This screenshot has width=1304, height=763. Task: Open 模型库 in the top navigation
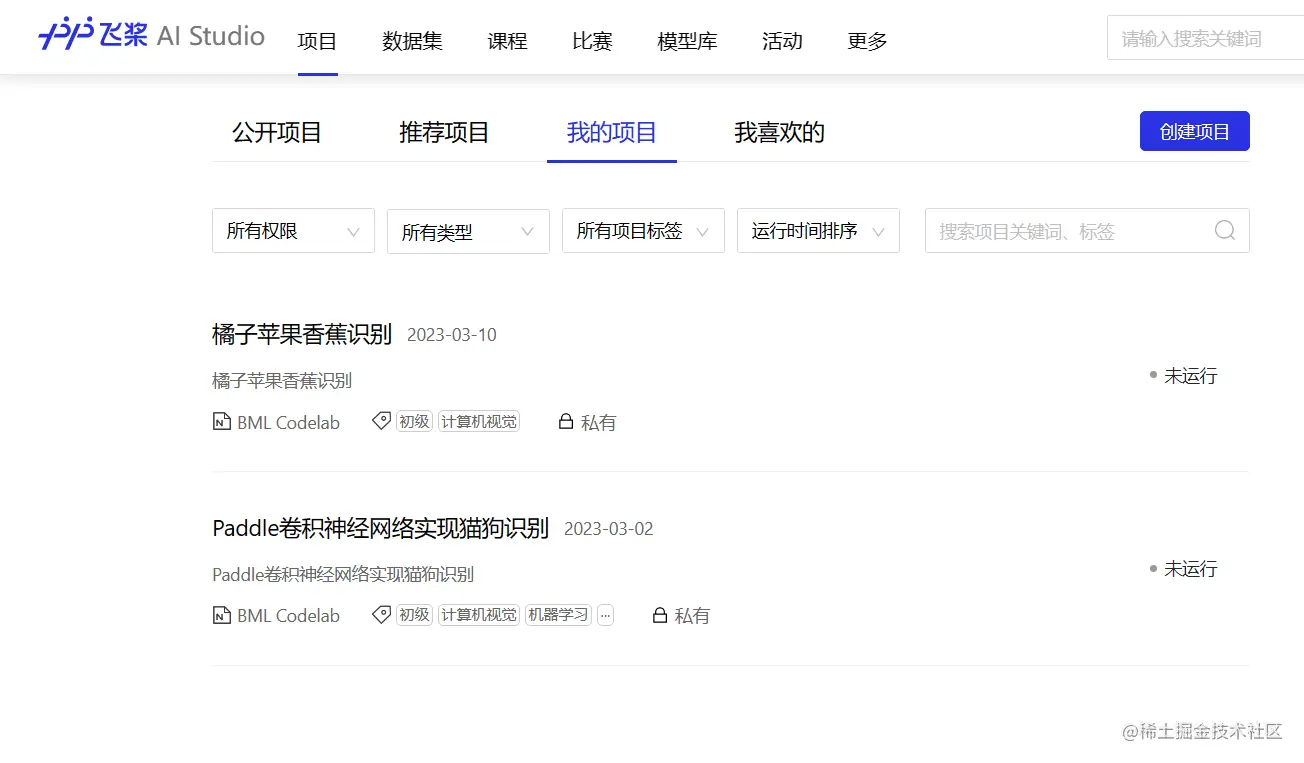[x=687, y=41]
